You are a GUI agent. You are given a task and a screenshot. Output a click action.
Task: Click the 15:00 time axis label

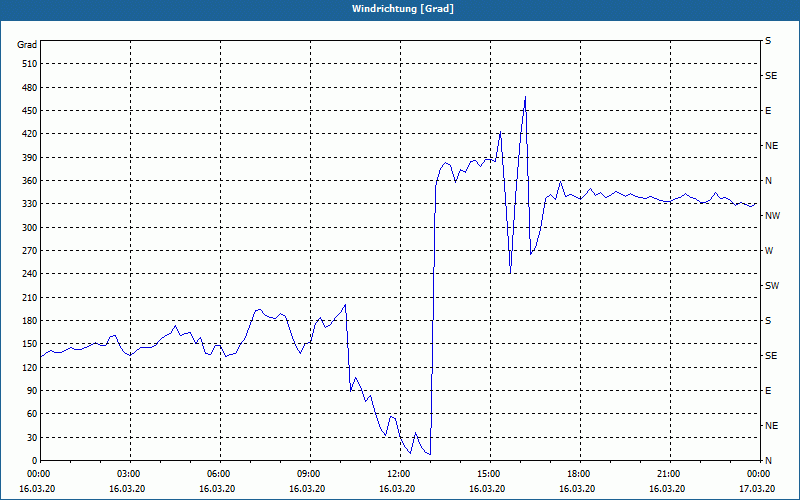(490, 474)
